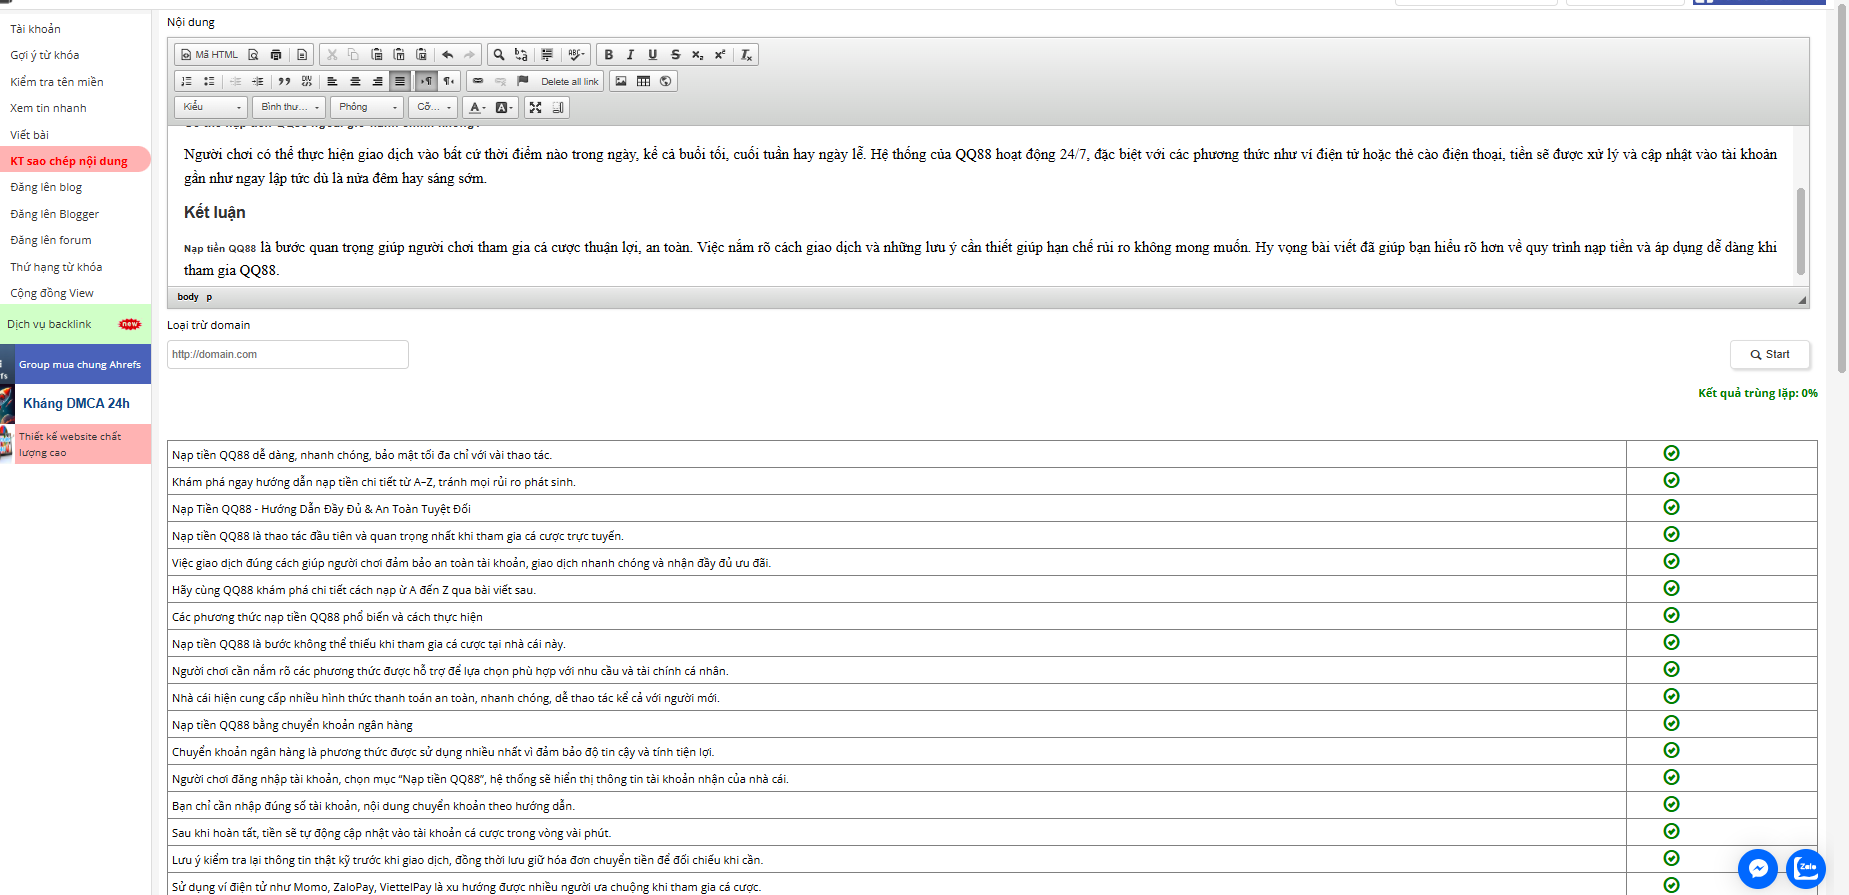Toggle italic formatting
The image size is (1849, 895).
[630, 55]
